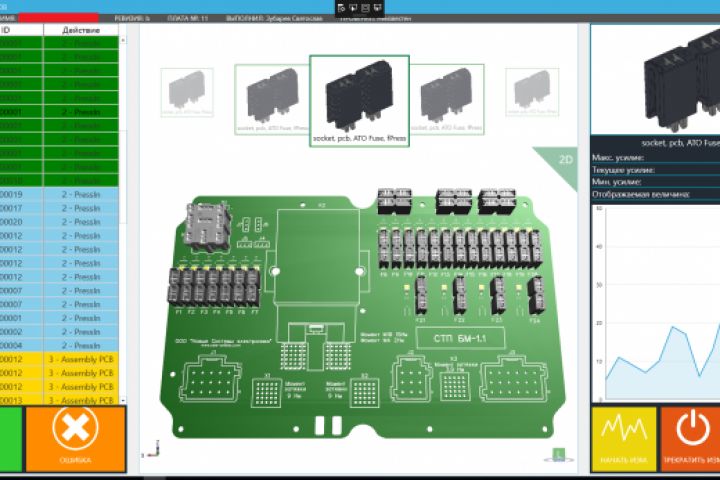Click the red progress bar in the status strip
The image size is (720, 480).
coord(58,18)
